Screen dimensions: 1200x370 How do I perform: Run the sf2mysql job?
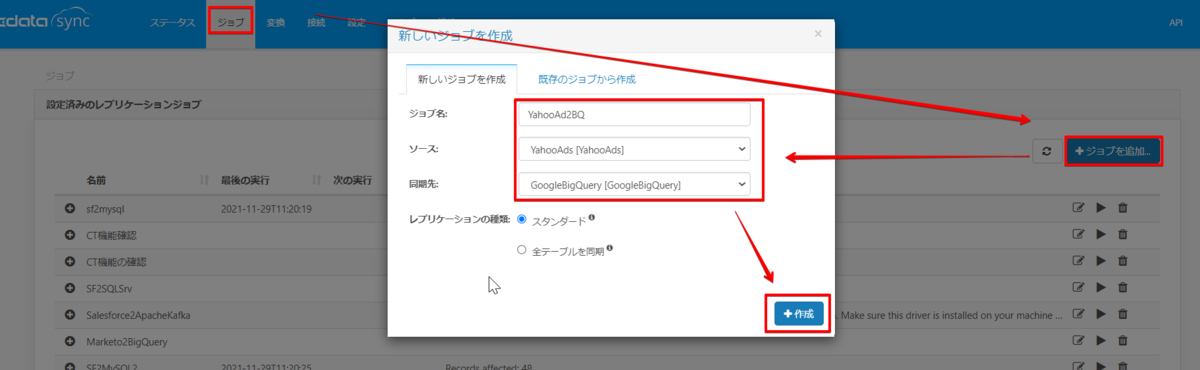1101,208
